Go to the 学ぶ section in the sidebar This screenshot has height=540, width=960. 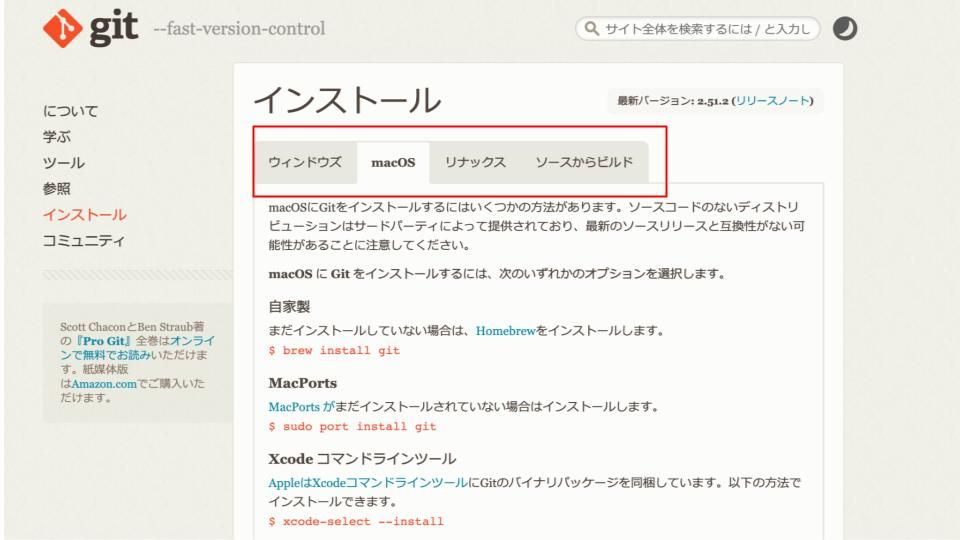point(57,136)
